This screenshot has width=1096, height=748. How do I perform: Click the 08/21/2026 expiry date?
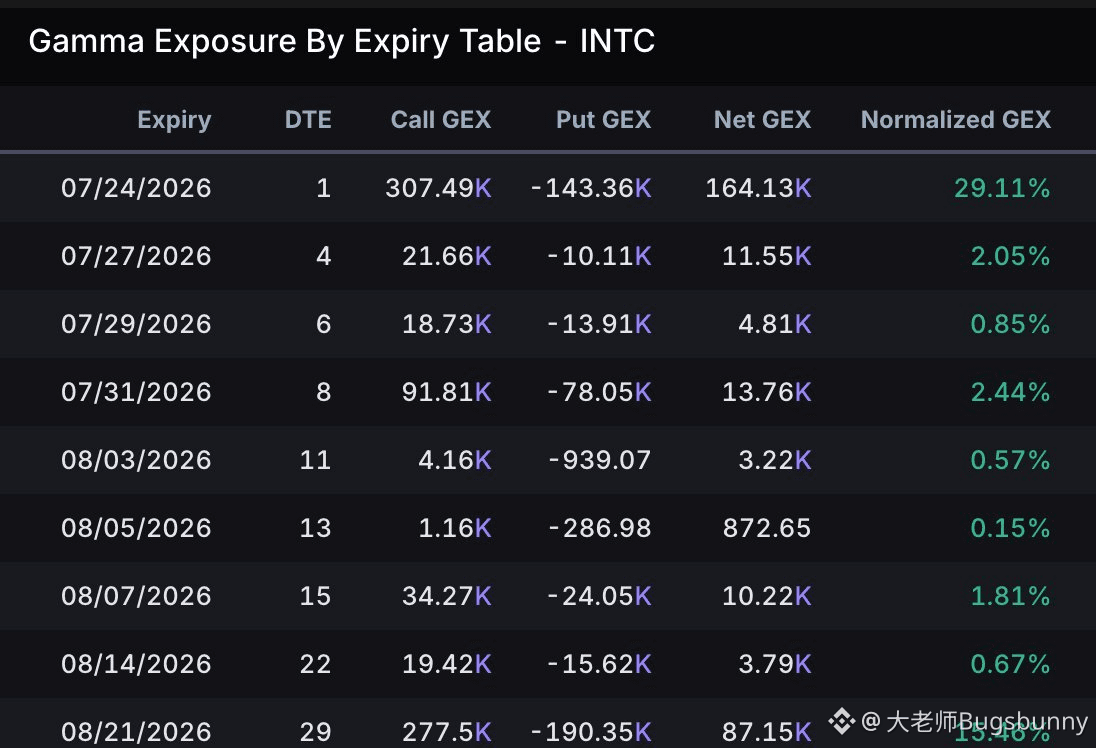pos(136,732)
